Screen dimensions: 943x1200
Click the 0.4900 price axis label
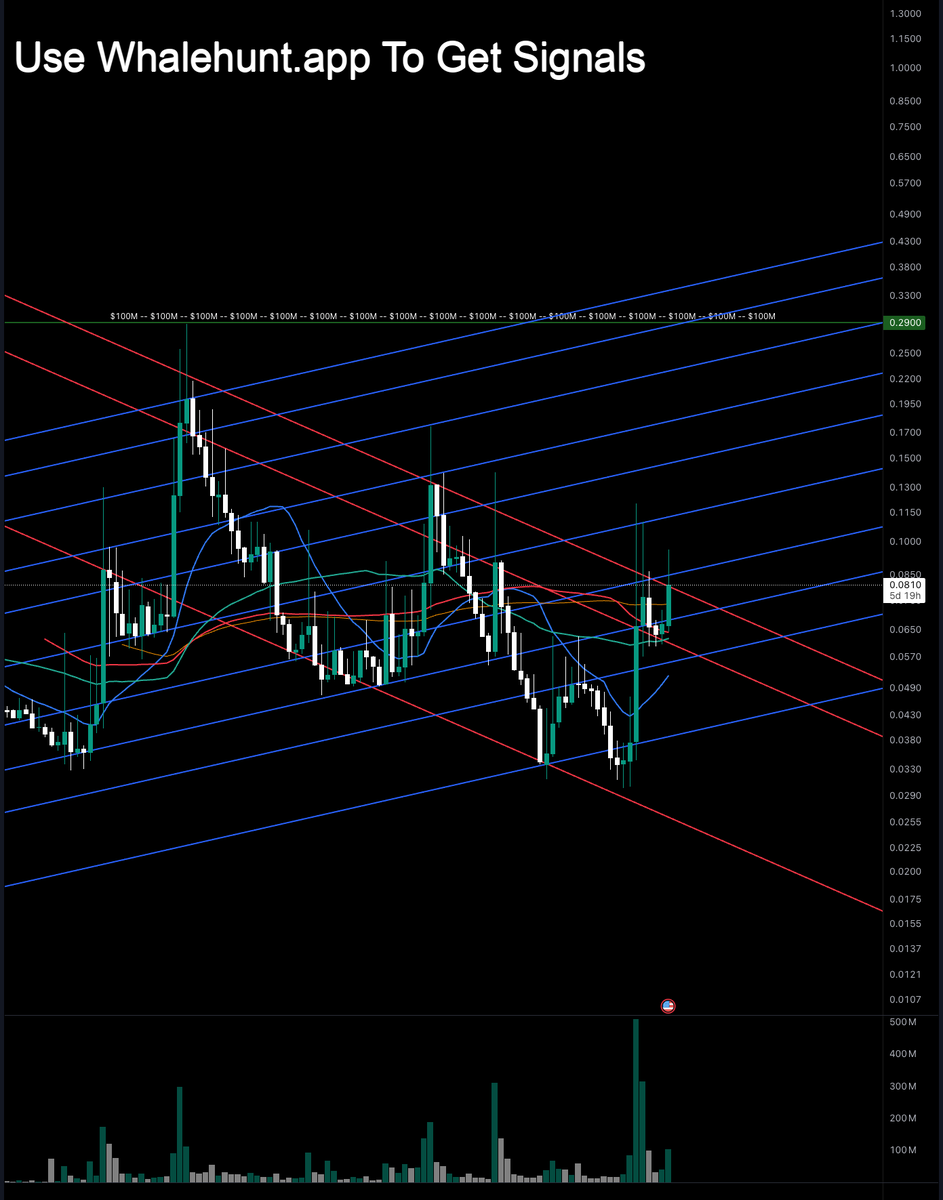tap(905, 215)
